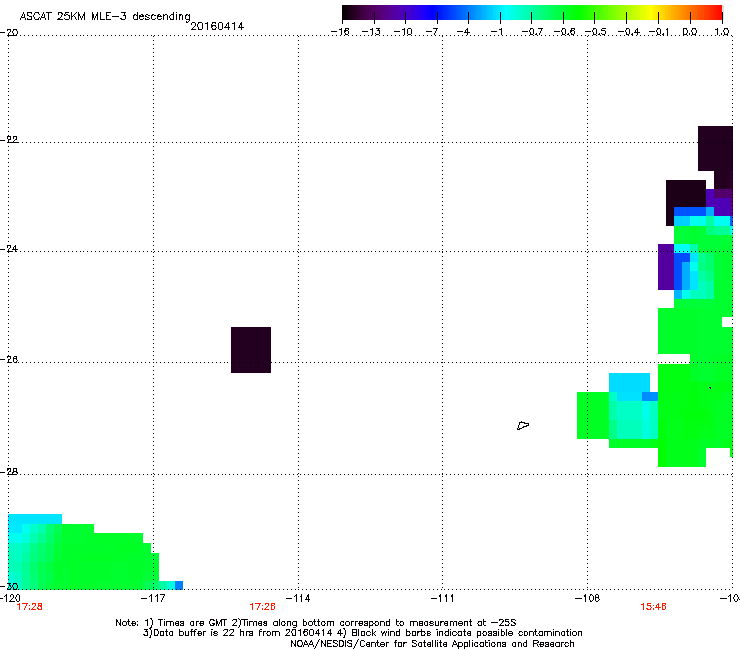Click the -117 longitude axis label
The height and width of the screenshot is (650, 740).
coord(154,598)
